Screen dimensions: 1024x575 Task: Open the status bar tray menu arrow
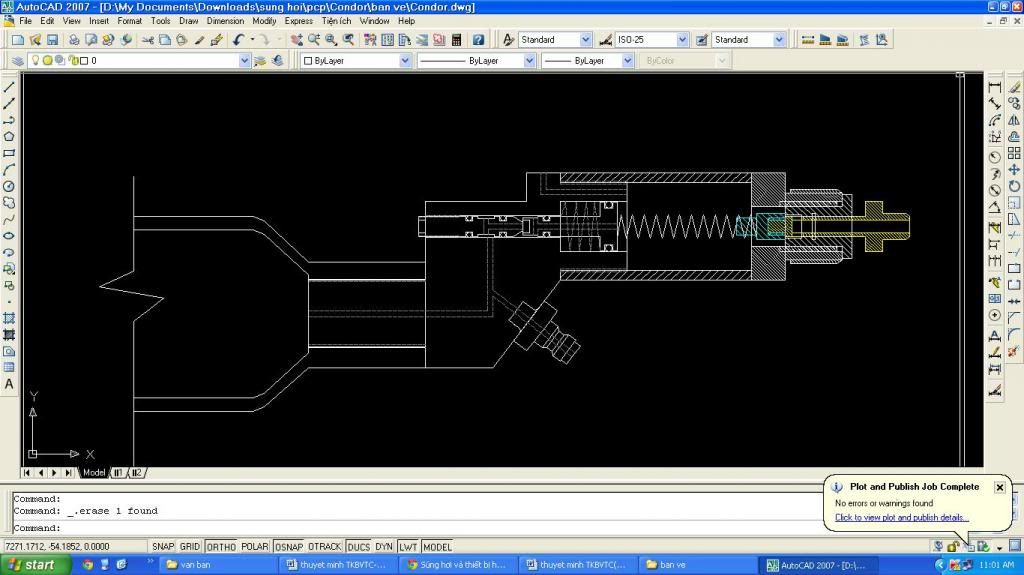click(x=1000, y=548)
